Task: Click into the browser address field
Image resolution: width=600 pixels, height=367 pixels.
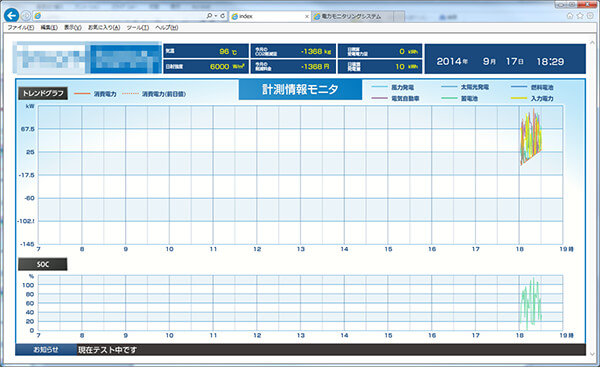Action: pos(122,16)
